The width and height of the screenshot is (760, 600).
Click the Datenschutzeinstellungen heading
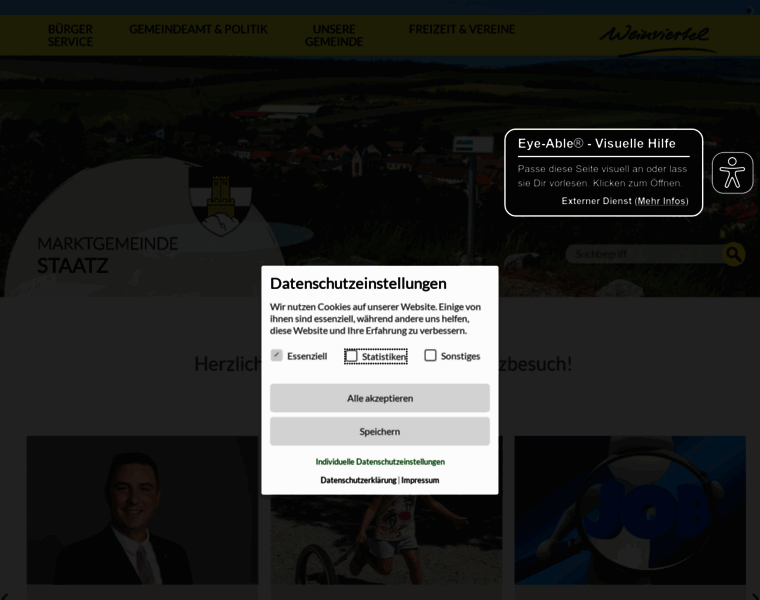point(358,284)
